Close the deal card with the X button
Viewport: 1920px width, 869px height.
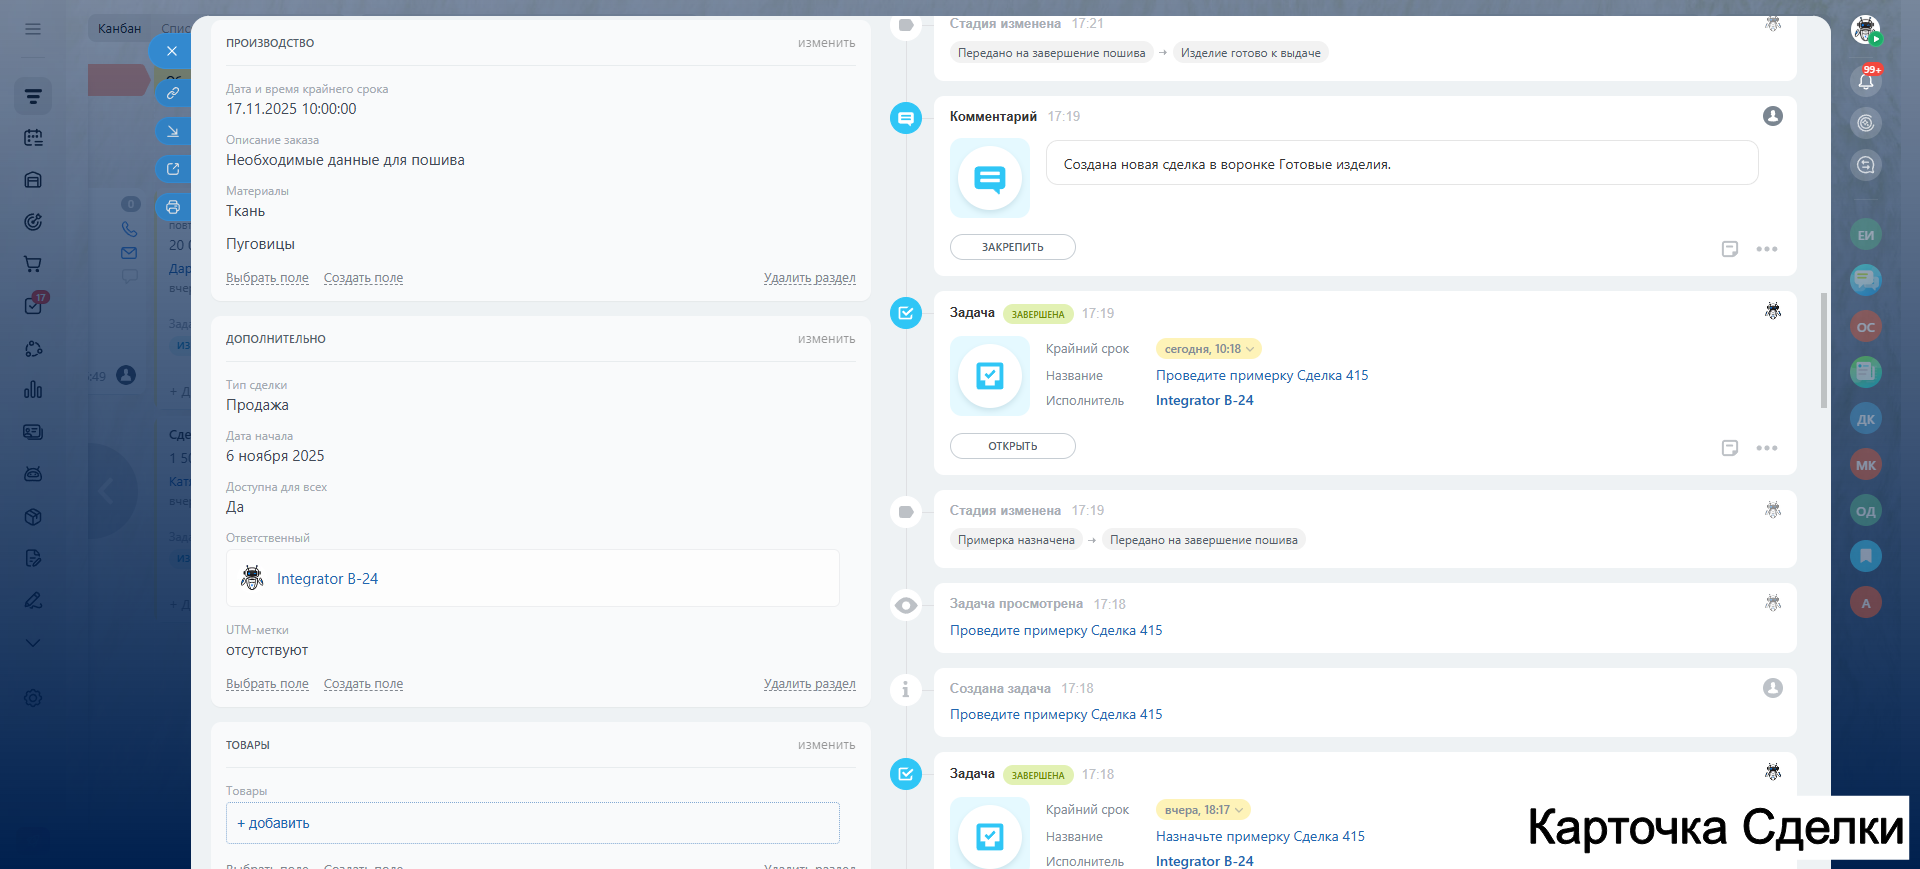click(x=172, y=51)
